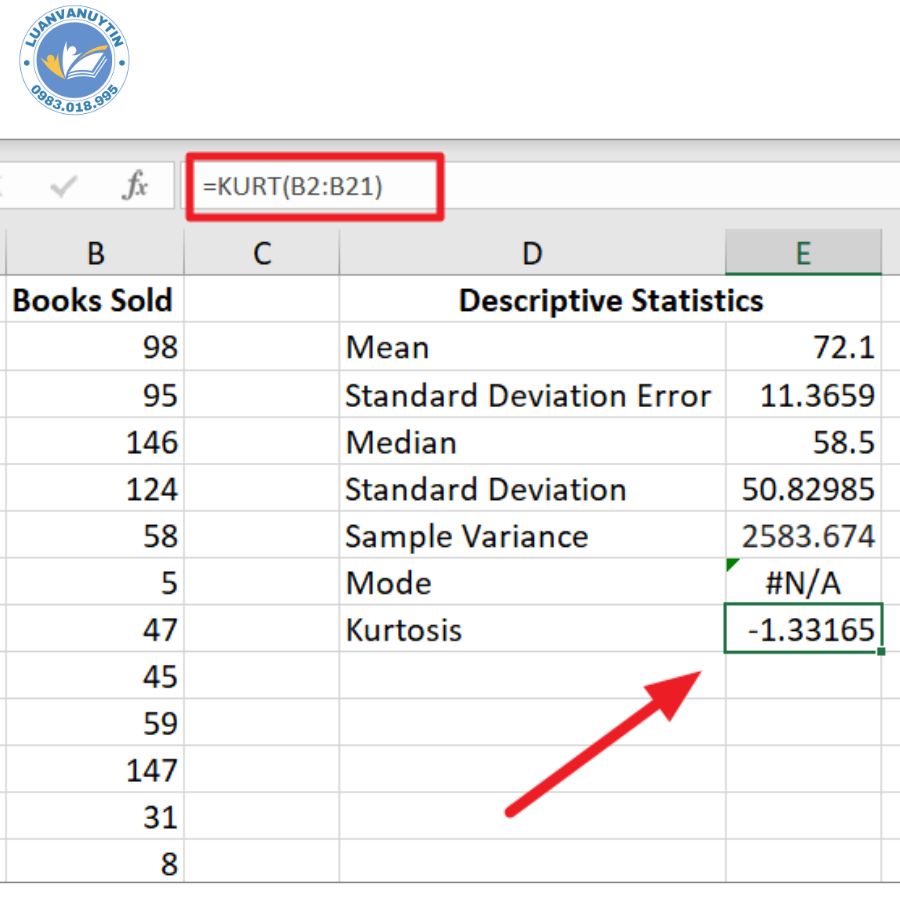900x900 pixels.
Task: Click the Insert Function fx icon
Action: coord(135,185)
